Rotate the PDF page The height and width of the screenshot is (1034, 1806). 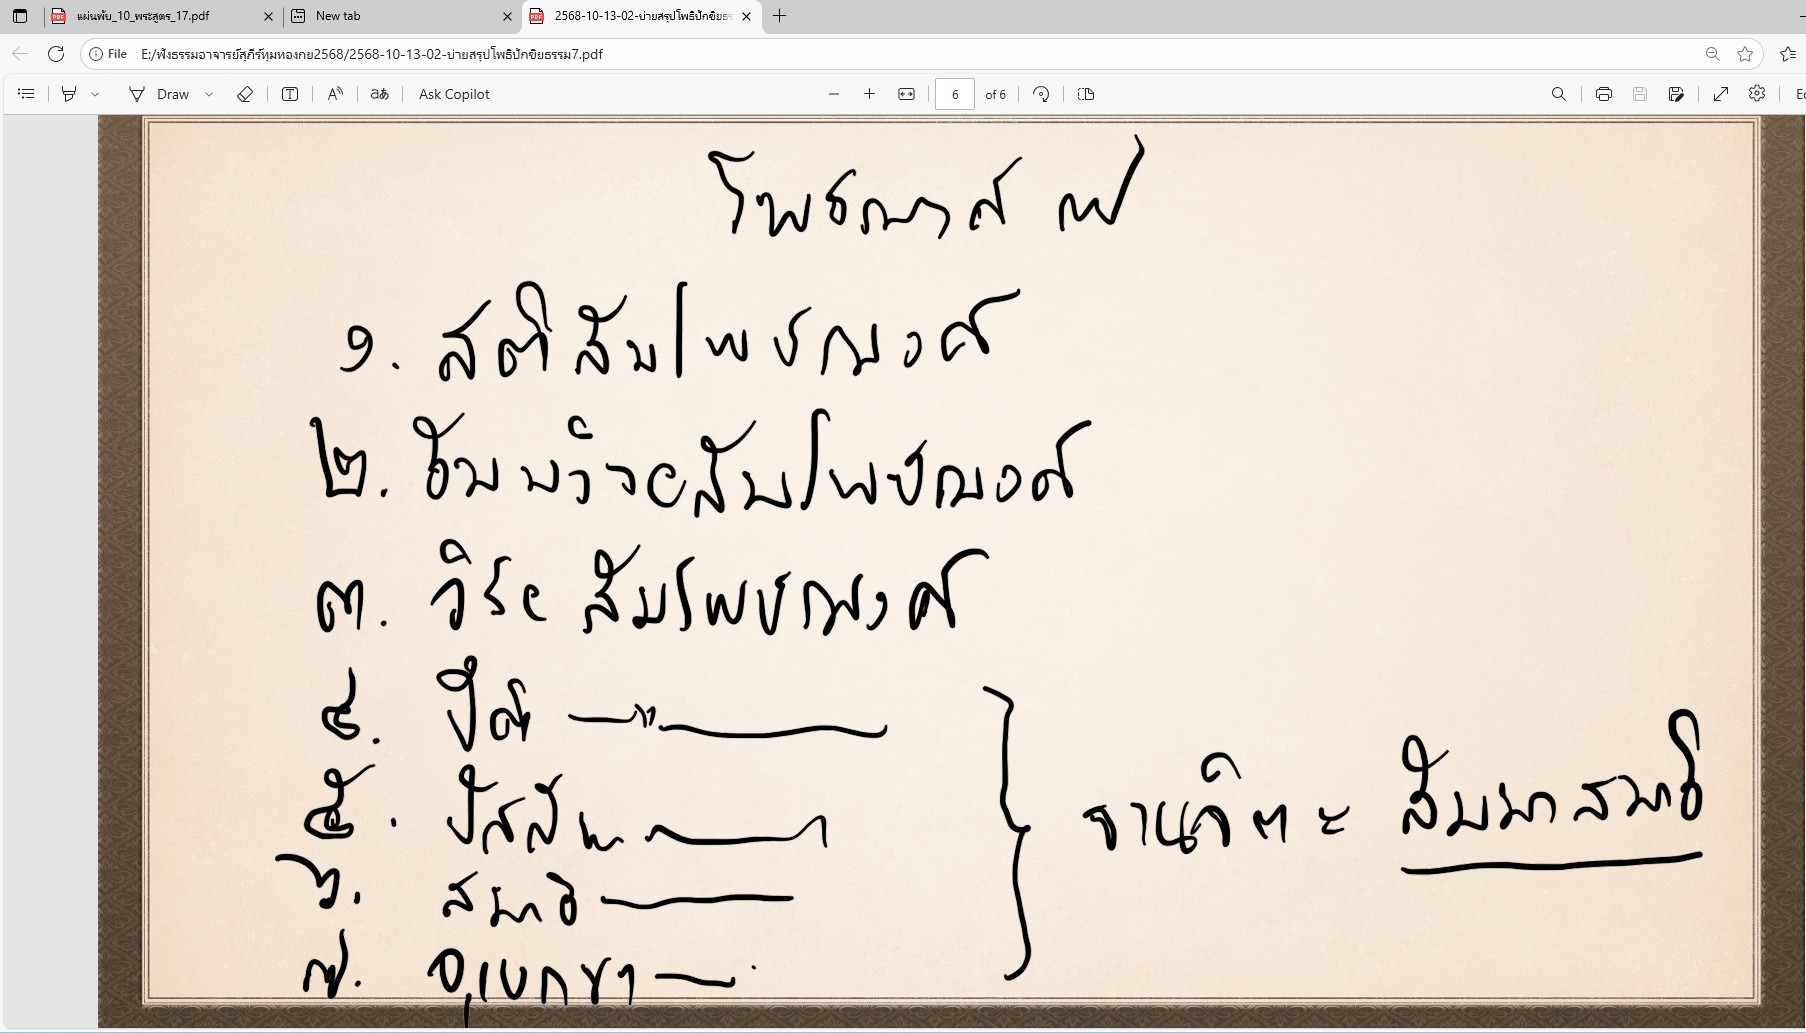pos(1041,94)
